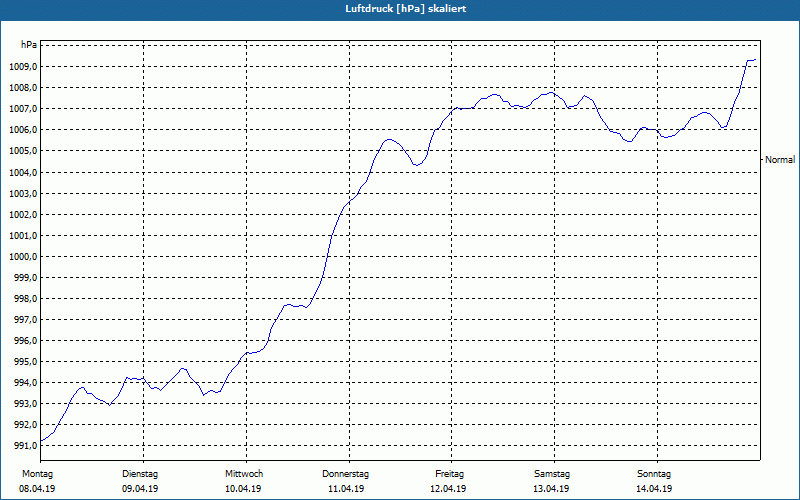Select the 993,0 axis value
This screenshot has width=800, height=500.
(x=24, y=404)
